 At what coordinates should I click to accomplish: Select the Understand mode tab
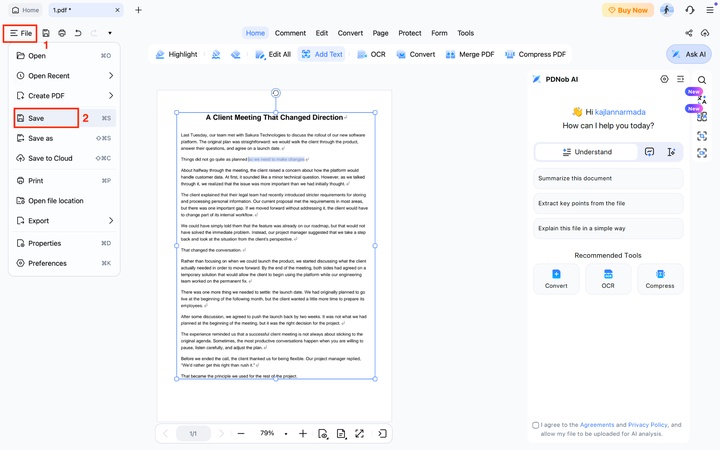pyautogui.click(x=587, y=152)
